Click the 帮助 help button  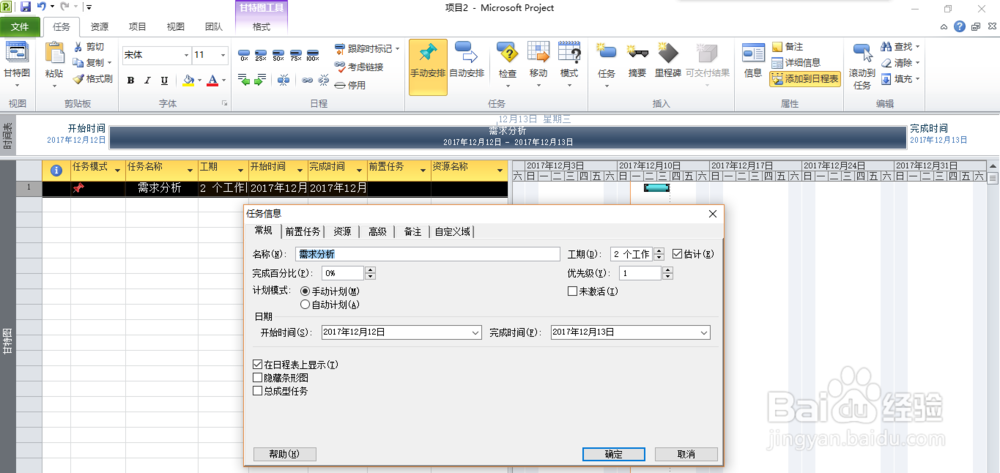(x=284, y=455)
